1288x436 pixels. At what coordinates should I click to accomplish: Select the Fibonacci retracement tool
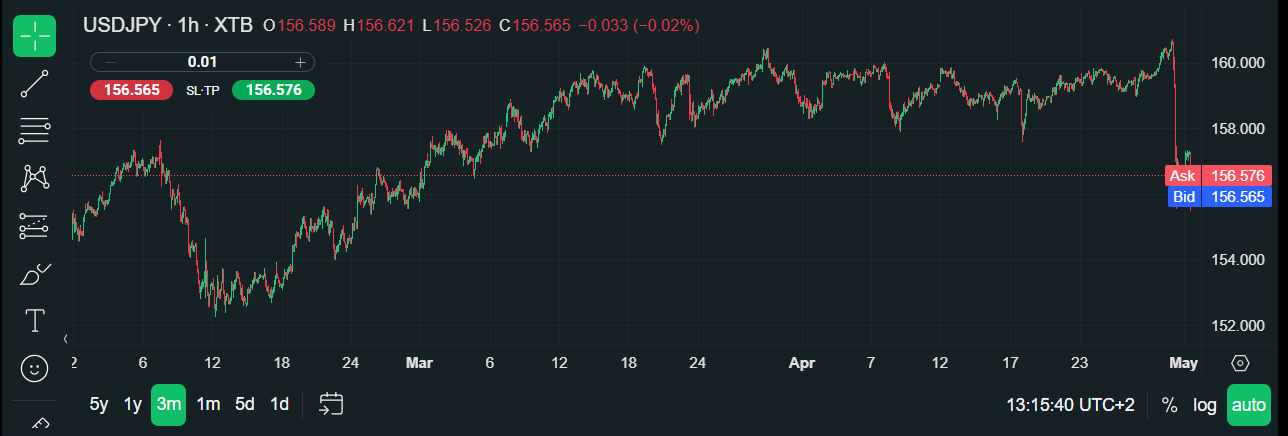[x=34, y=226]
